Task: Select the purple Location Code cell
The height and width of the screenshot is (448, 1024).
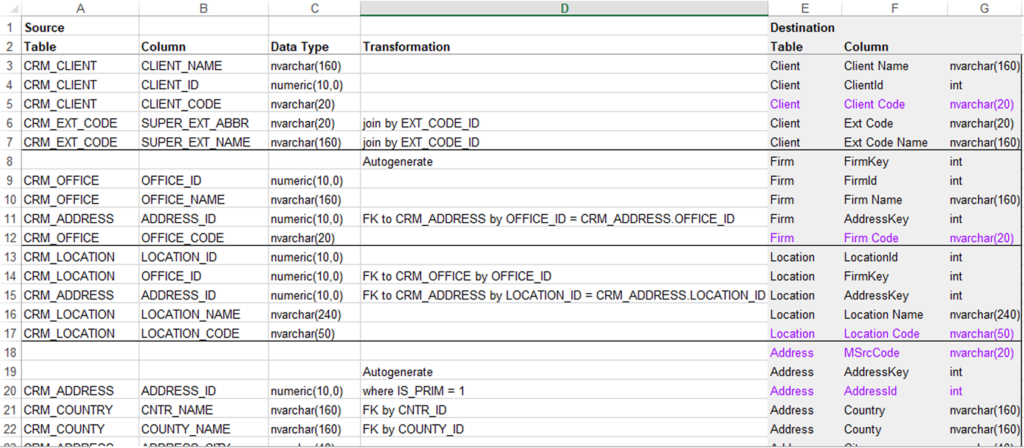Action: 894,334
